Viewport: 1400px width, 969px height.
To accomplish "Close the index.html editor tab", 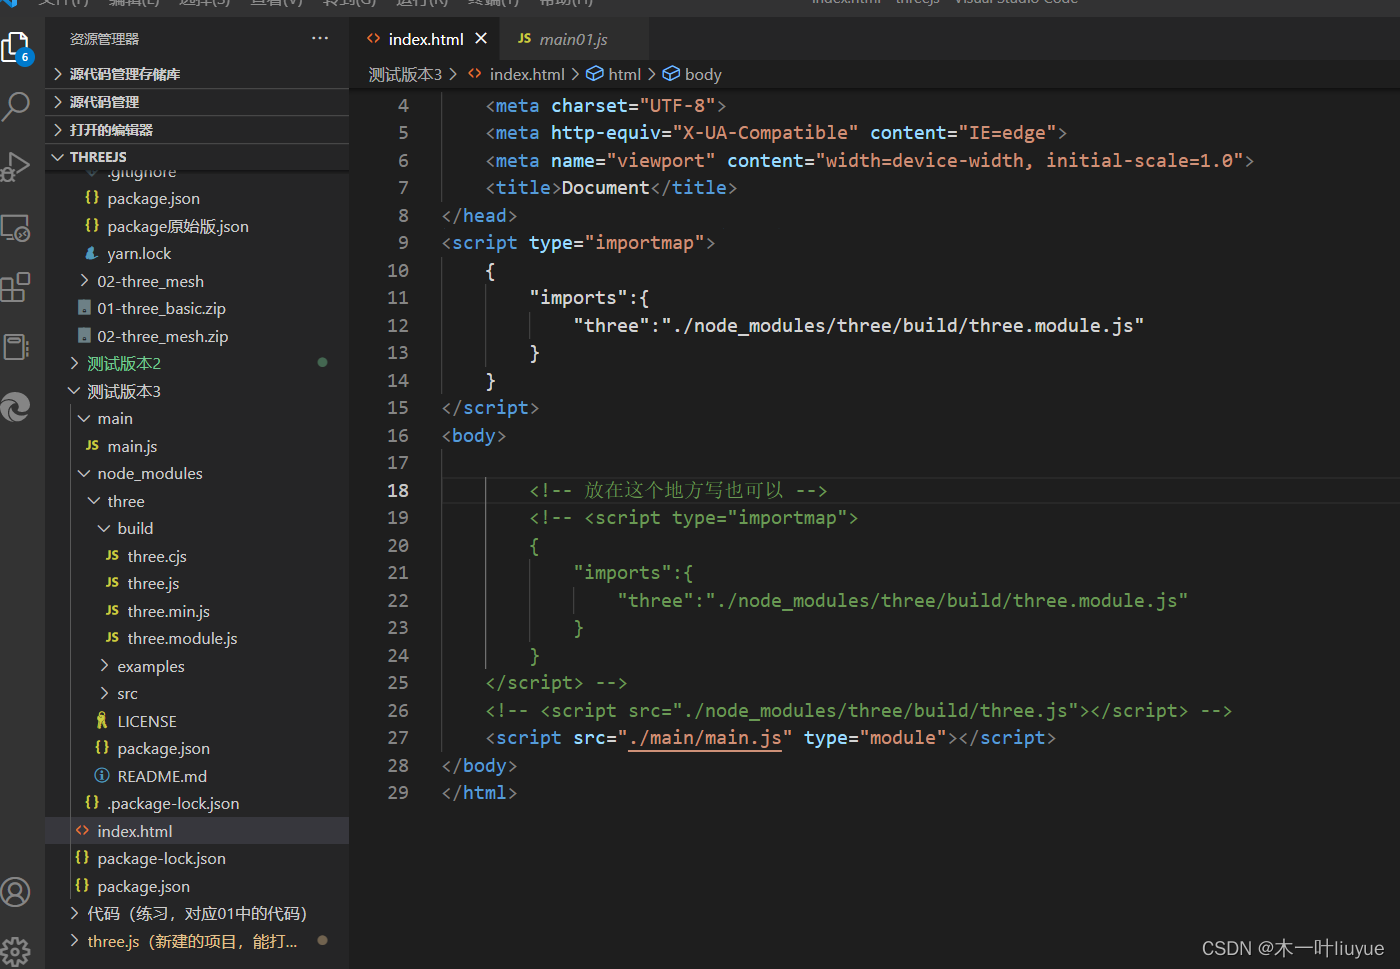I will (x=481, y=38).
